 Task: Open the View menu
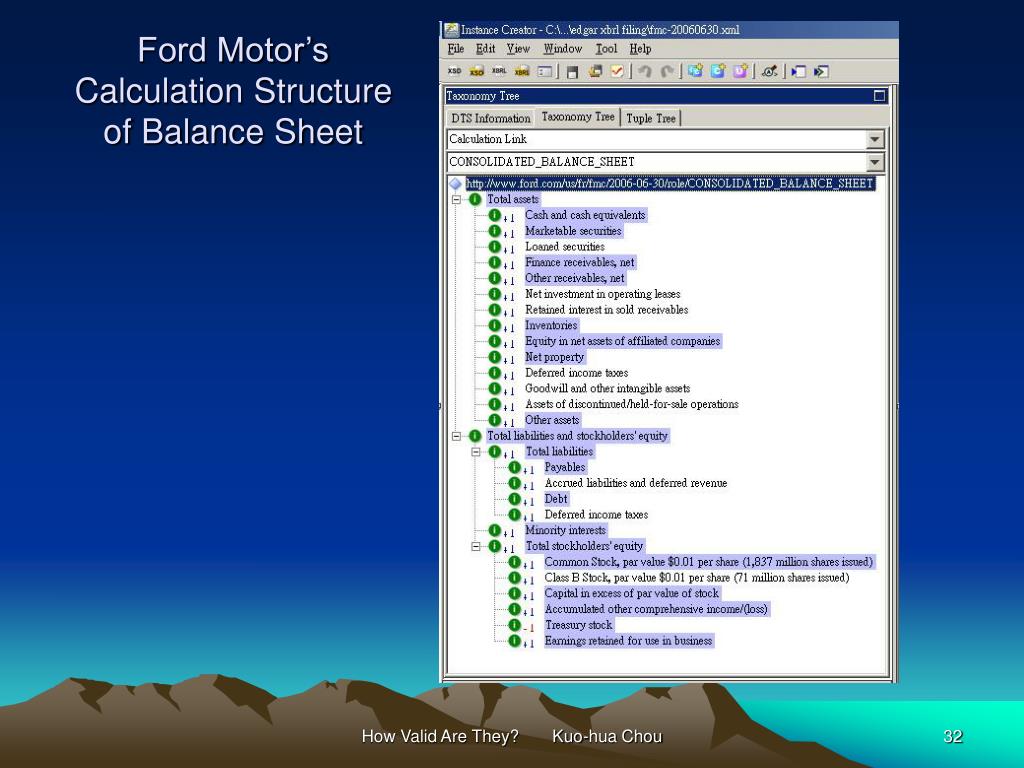[x=519, y=49]
